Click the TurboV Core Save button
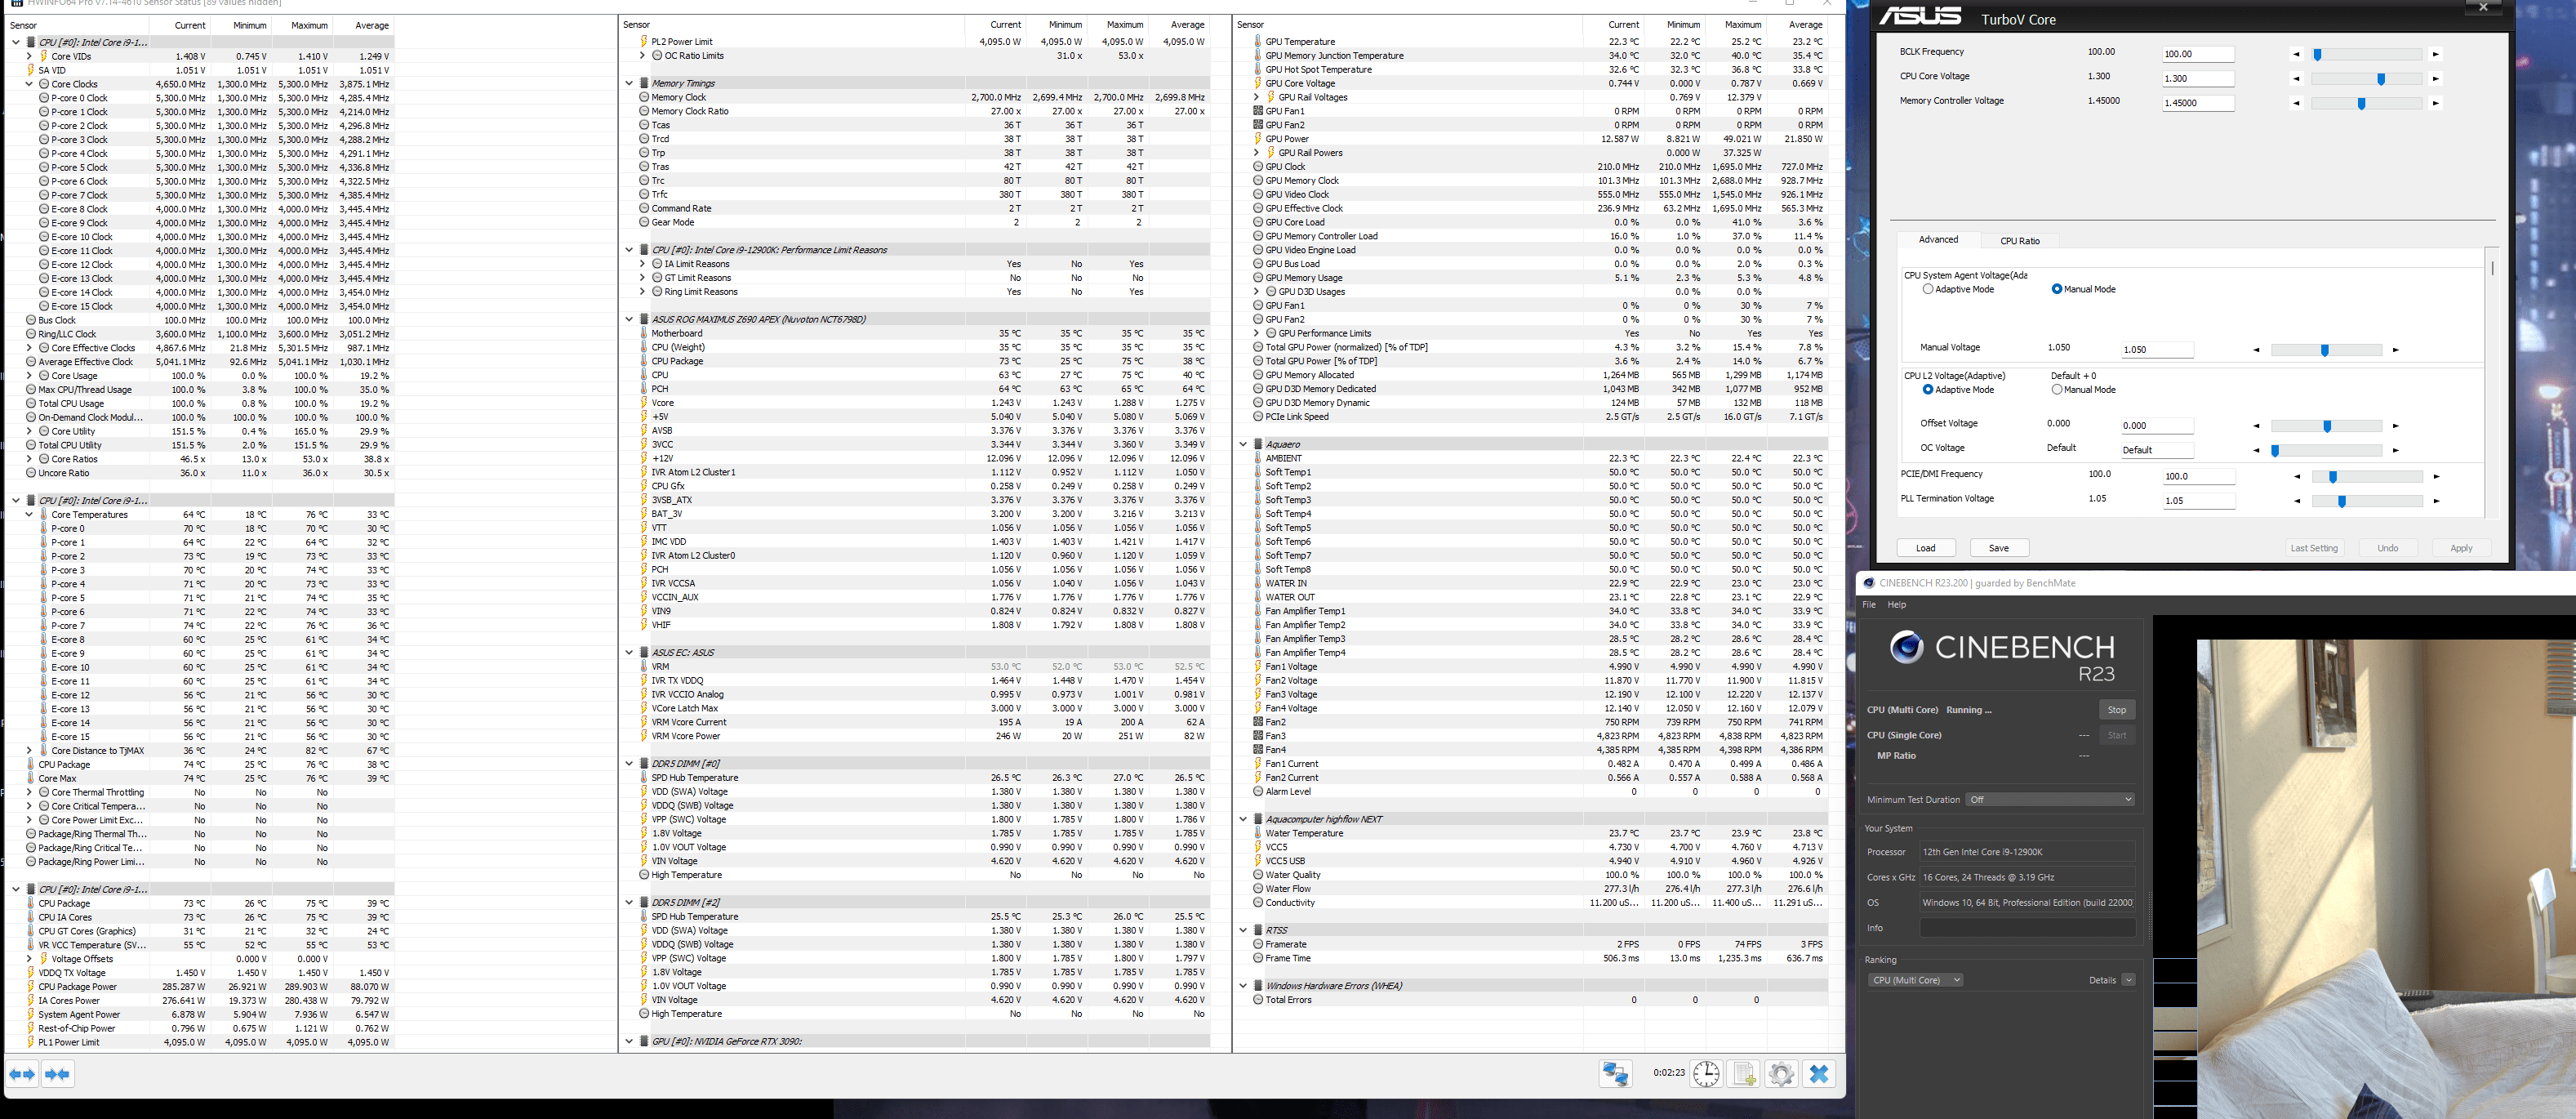 (x=1998, y=548)
